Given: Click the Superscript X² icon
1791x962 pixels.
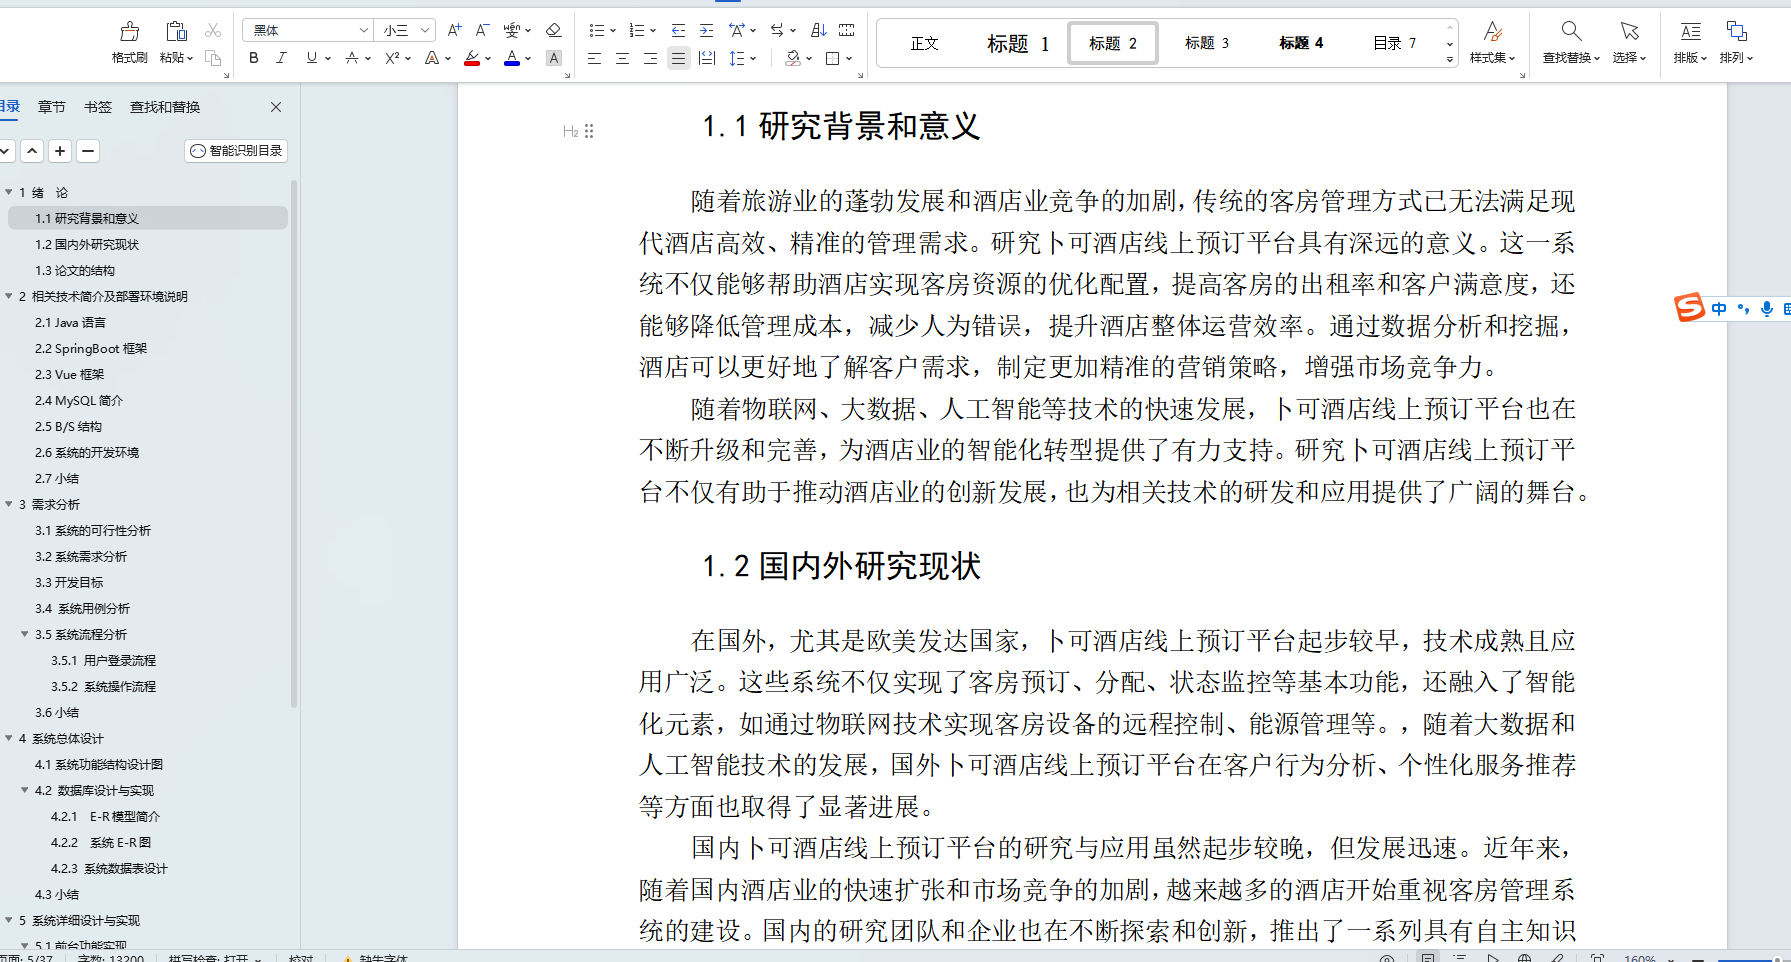Looking at the screenshot, I should 393,58.
